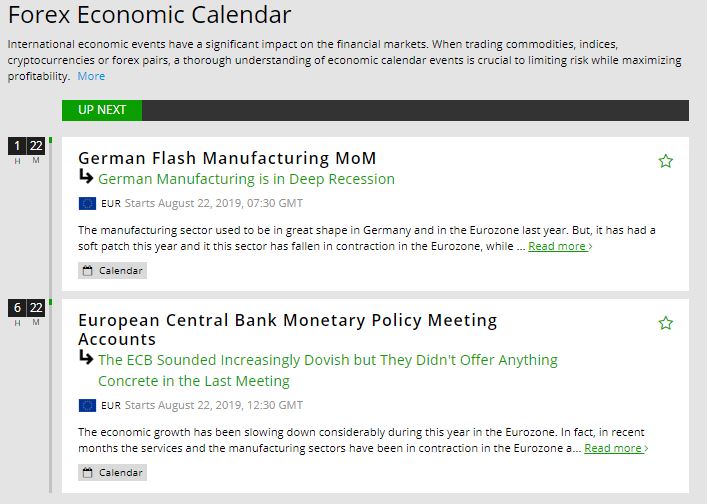This screenshot has width=707, height=504.
Task: Favorite the German Flash Manufacturing MoM event star
Action: click(666, 161)
